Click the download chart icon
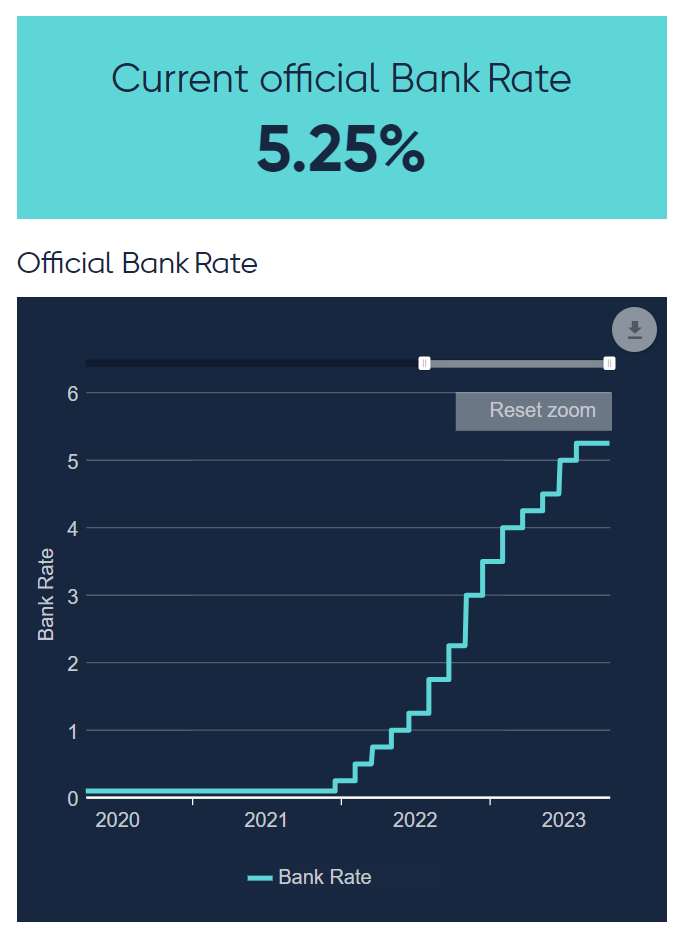Viewport: 675px width, 934px height. (x=634, y=330)
